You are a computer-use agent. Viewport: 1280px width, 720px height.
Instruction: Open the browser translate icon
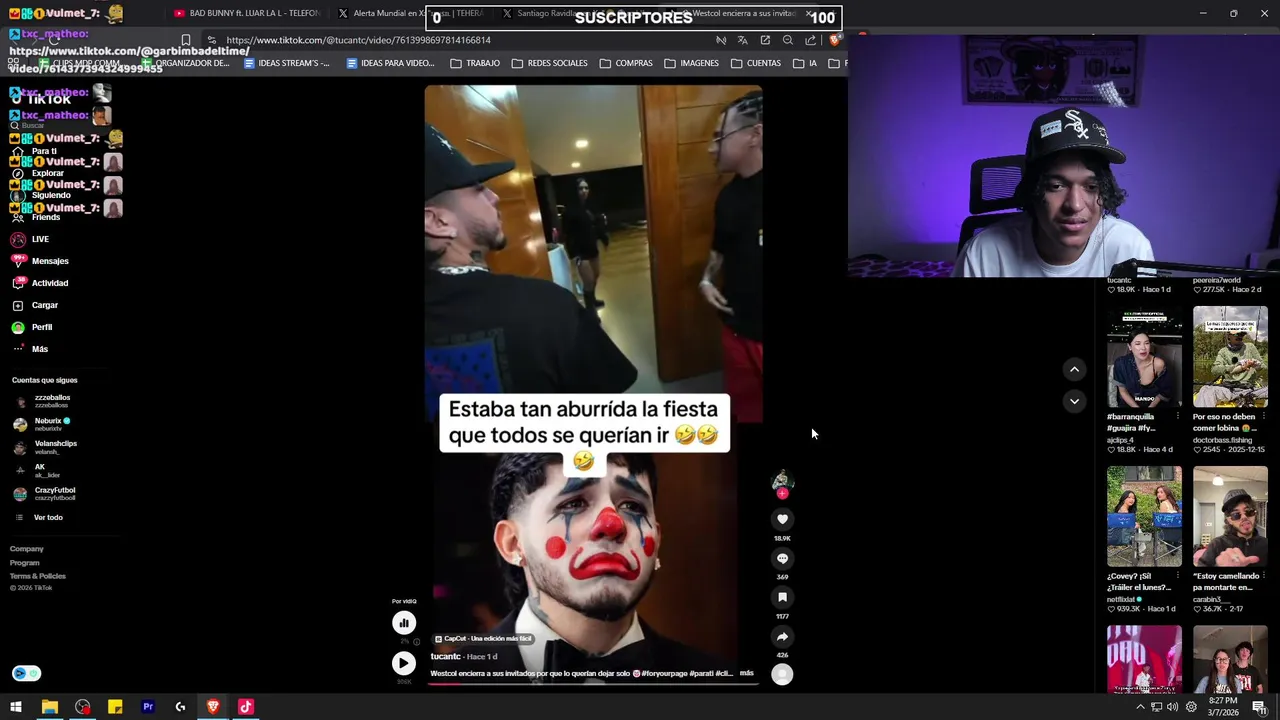(742, 40)
